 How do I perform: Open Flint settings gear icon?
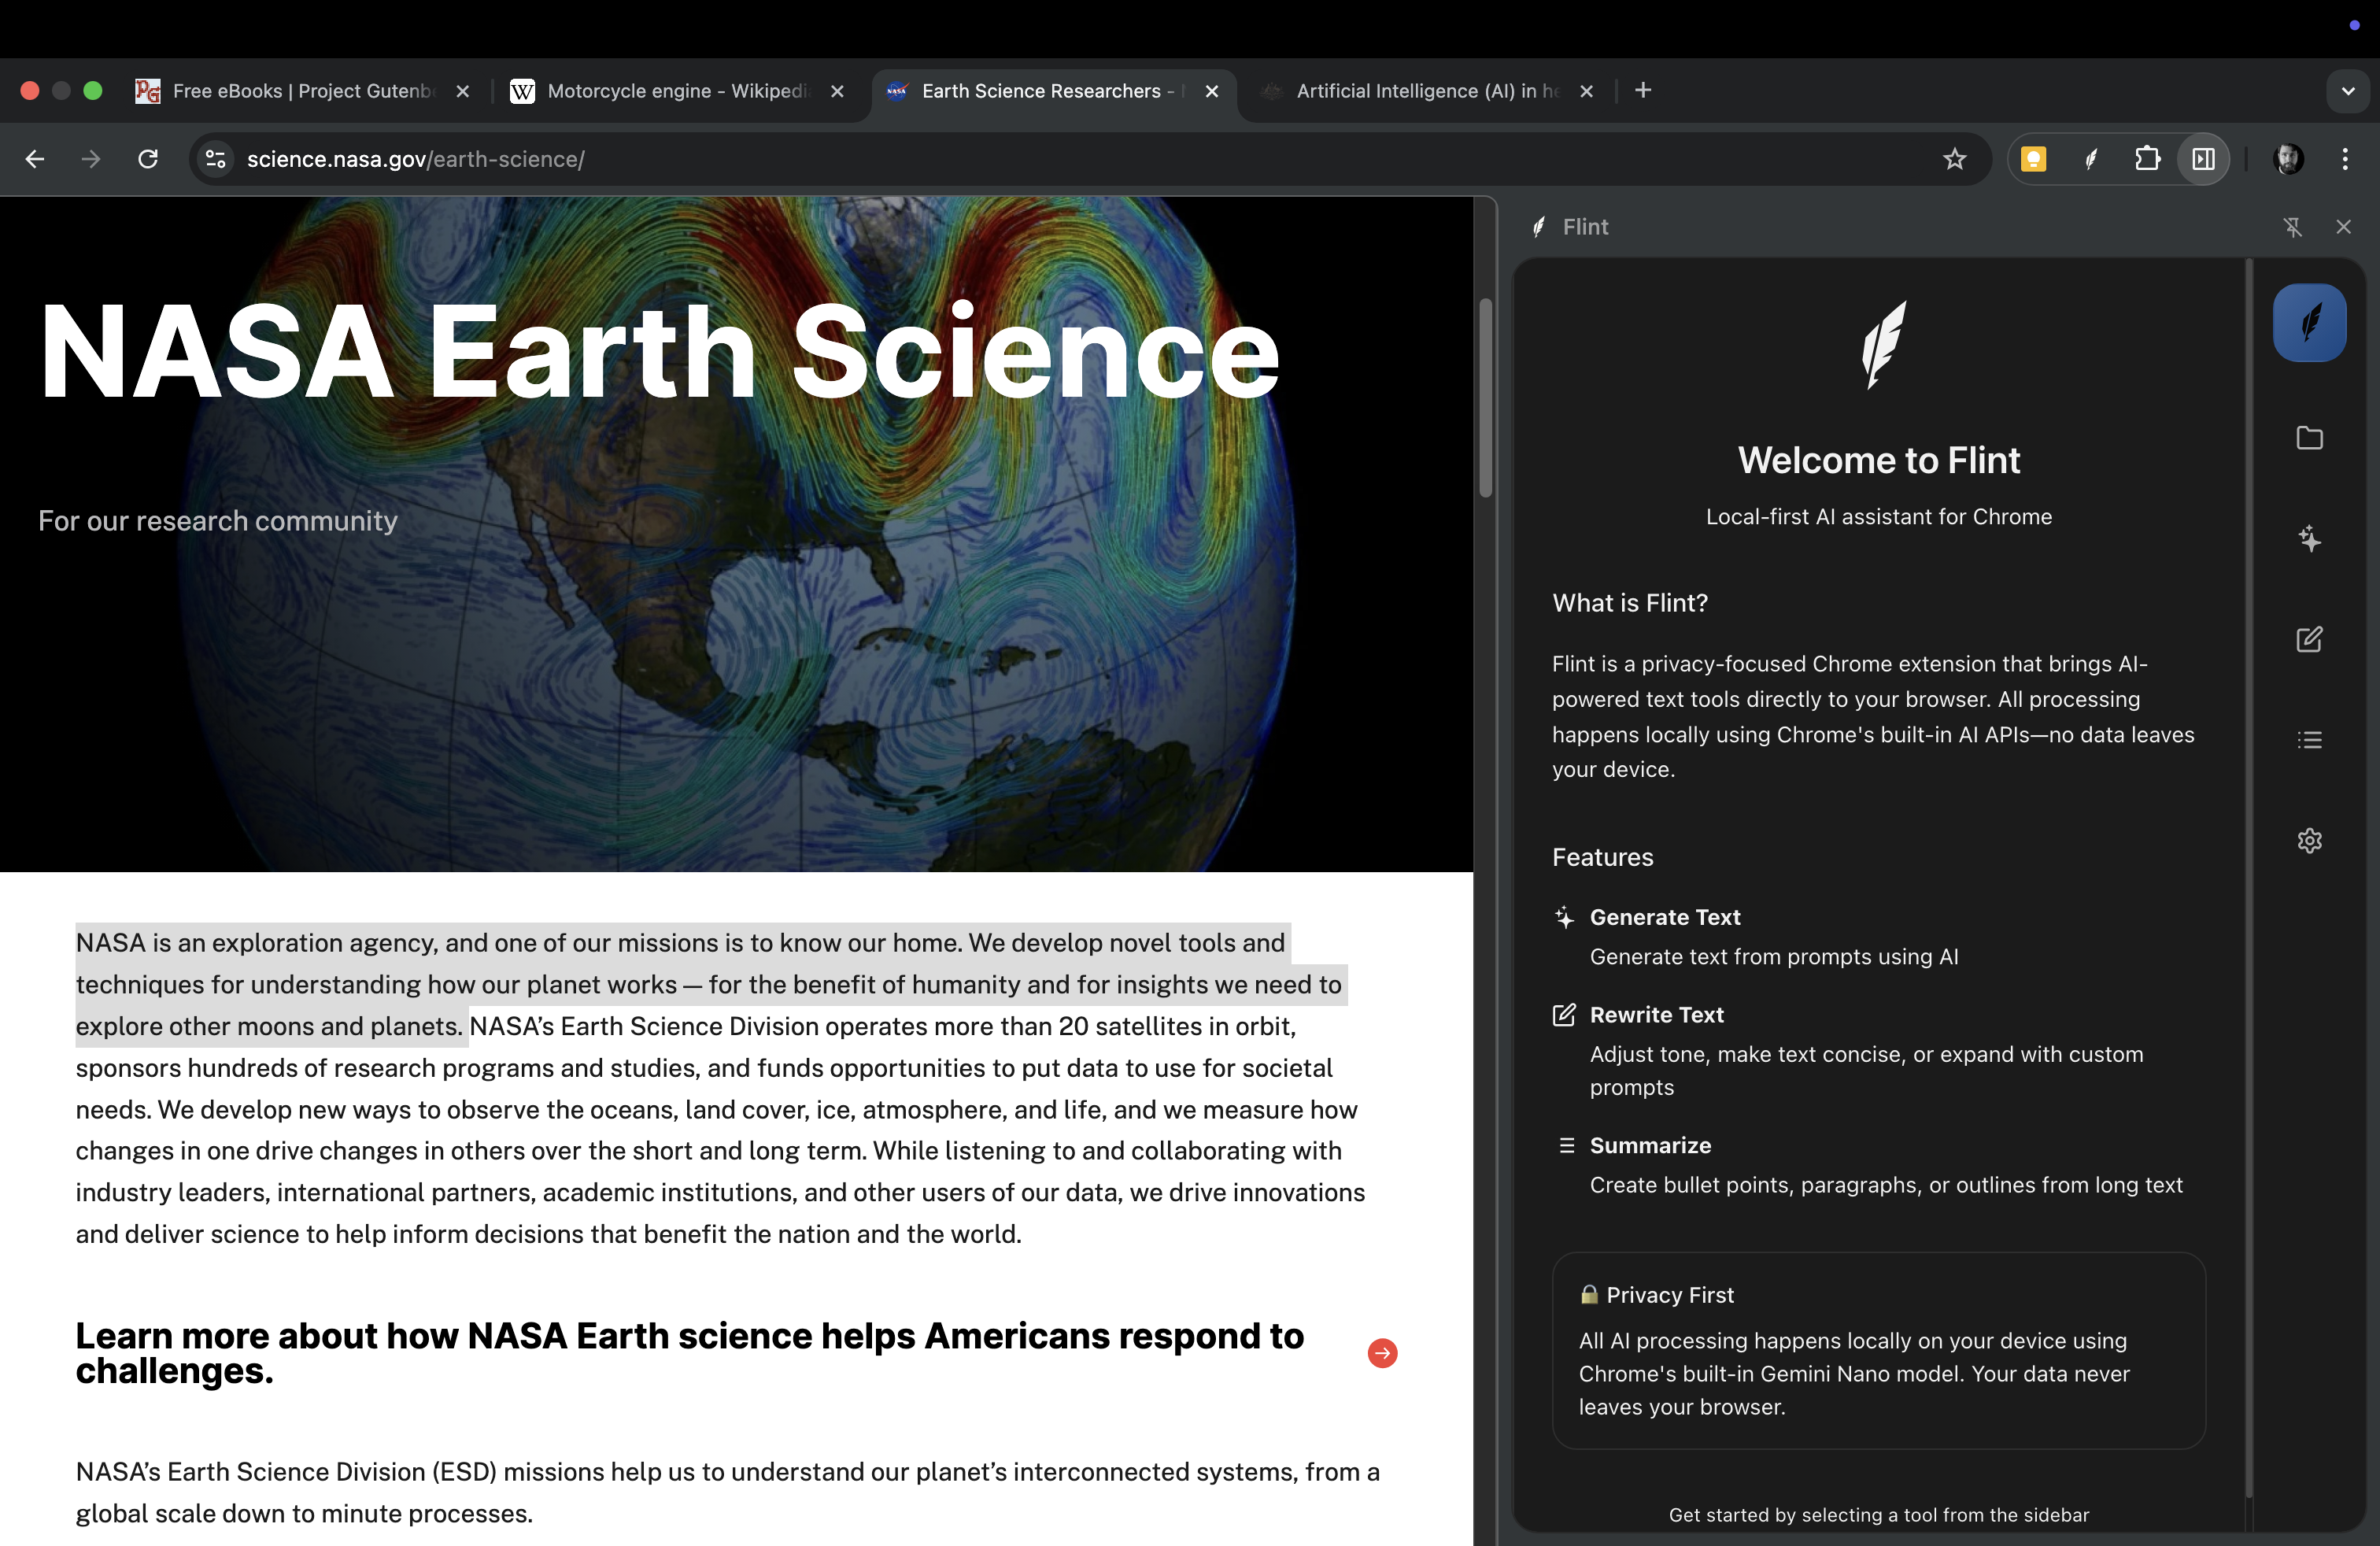pos(2308,841)
